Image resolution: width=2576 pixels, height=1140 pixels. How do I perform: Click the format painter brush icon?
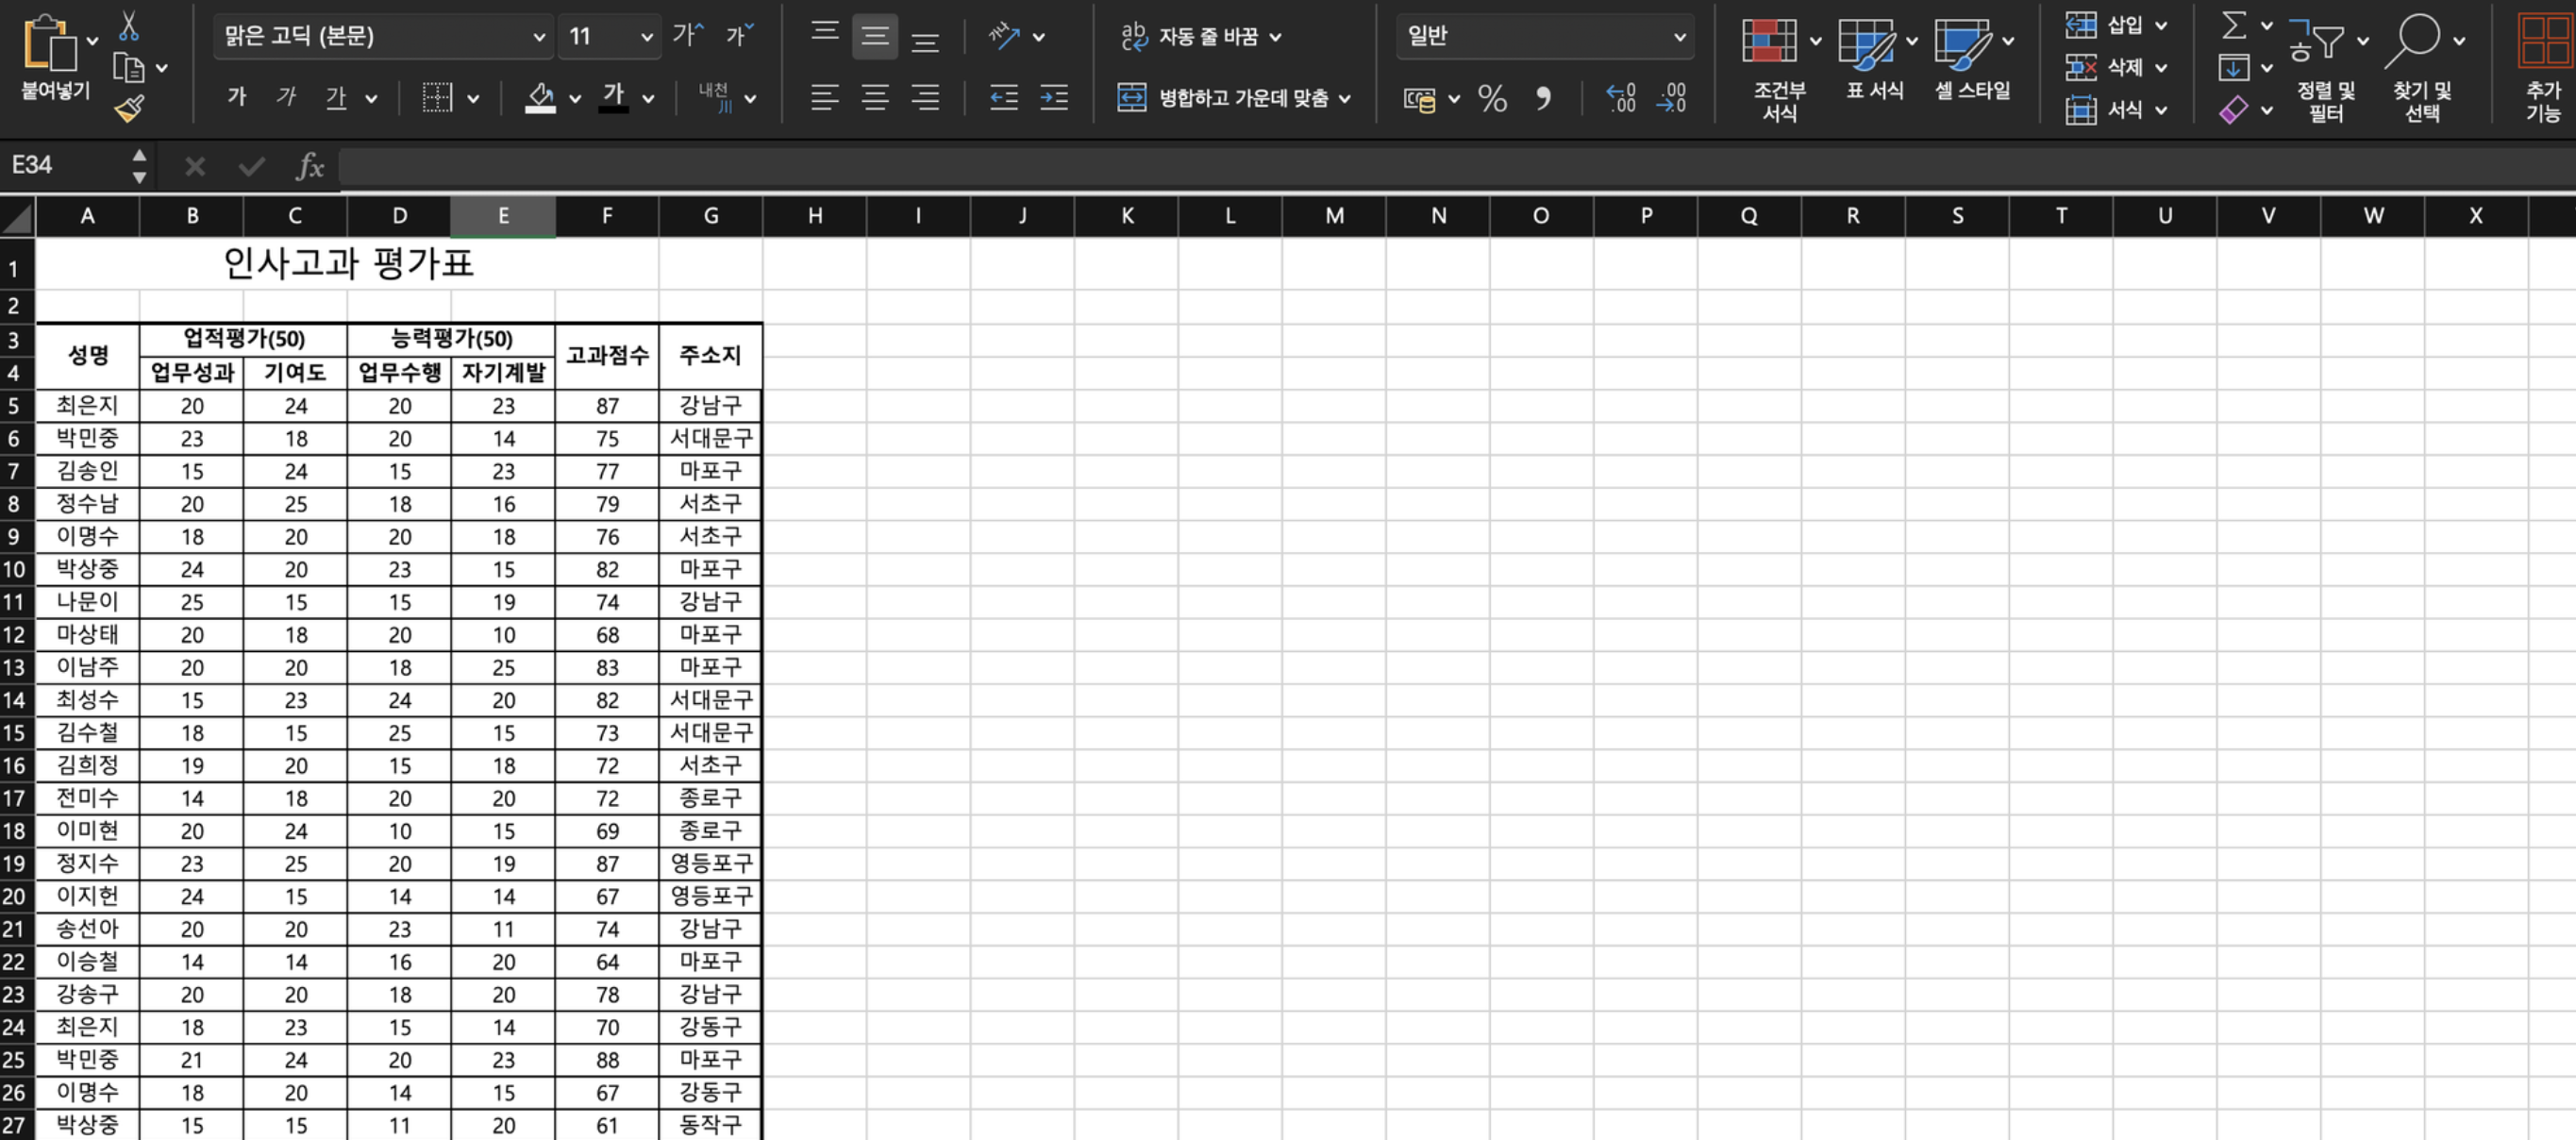[x=129, y=108]
